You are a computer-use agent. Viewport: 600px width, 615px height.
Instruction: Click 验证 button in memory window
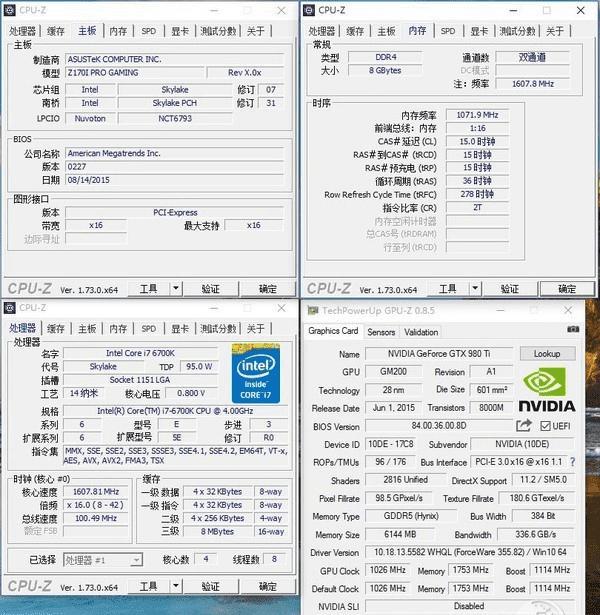point(510,289)
